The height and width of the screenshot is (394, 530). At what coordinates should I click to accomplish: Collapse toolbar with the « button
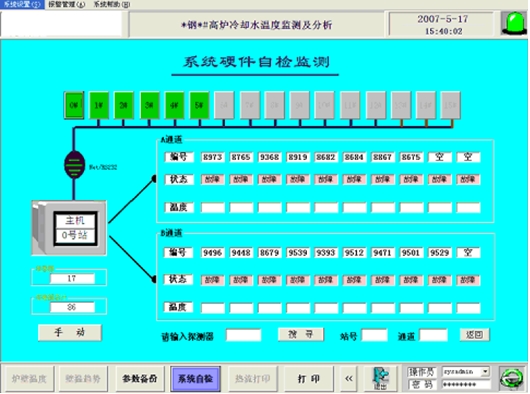coord(349,378)
